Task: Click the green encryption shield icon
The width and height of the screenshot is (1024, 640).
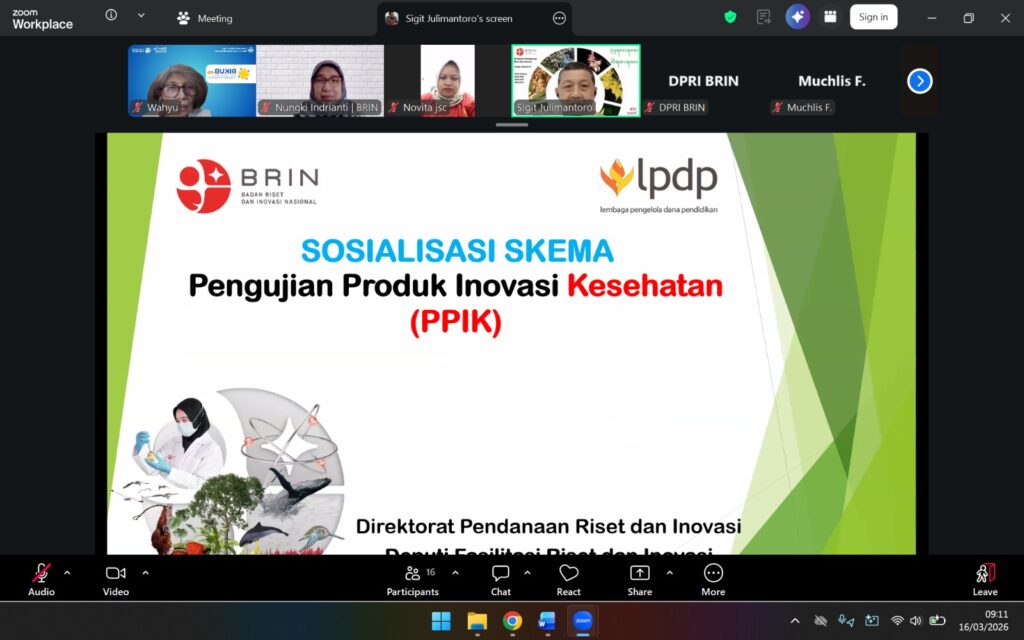Action: [730, 17]
